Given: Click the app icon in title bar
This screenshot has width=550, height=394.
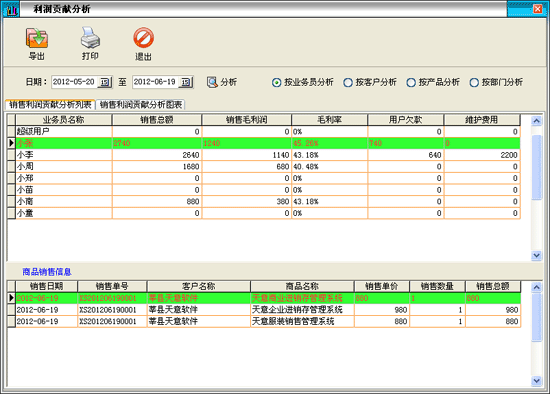Looking at the screenshot, I should 11,9.
